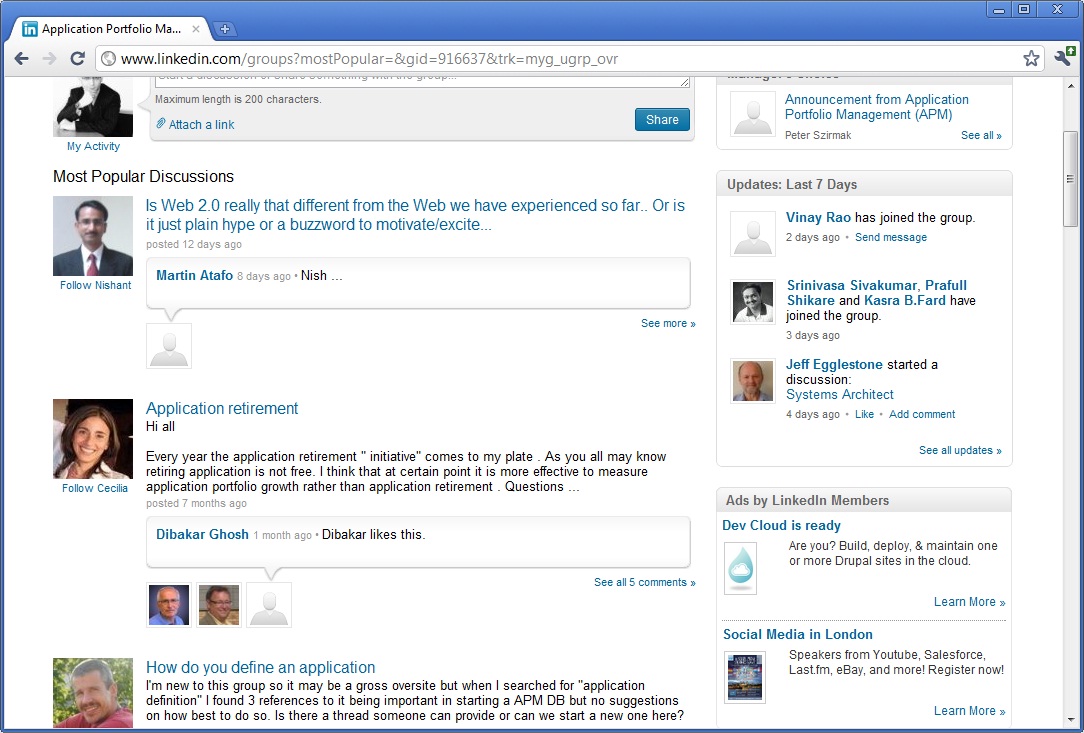Click the blank avatar below Martin Atafo's comment

click(169, 346)
